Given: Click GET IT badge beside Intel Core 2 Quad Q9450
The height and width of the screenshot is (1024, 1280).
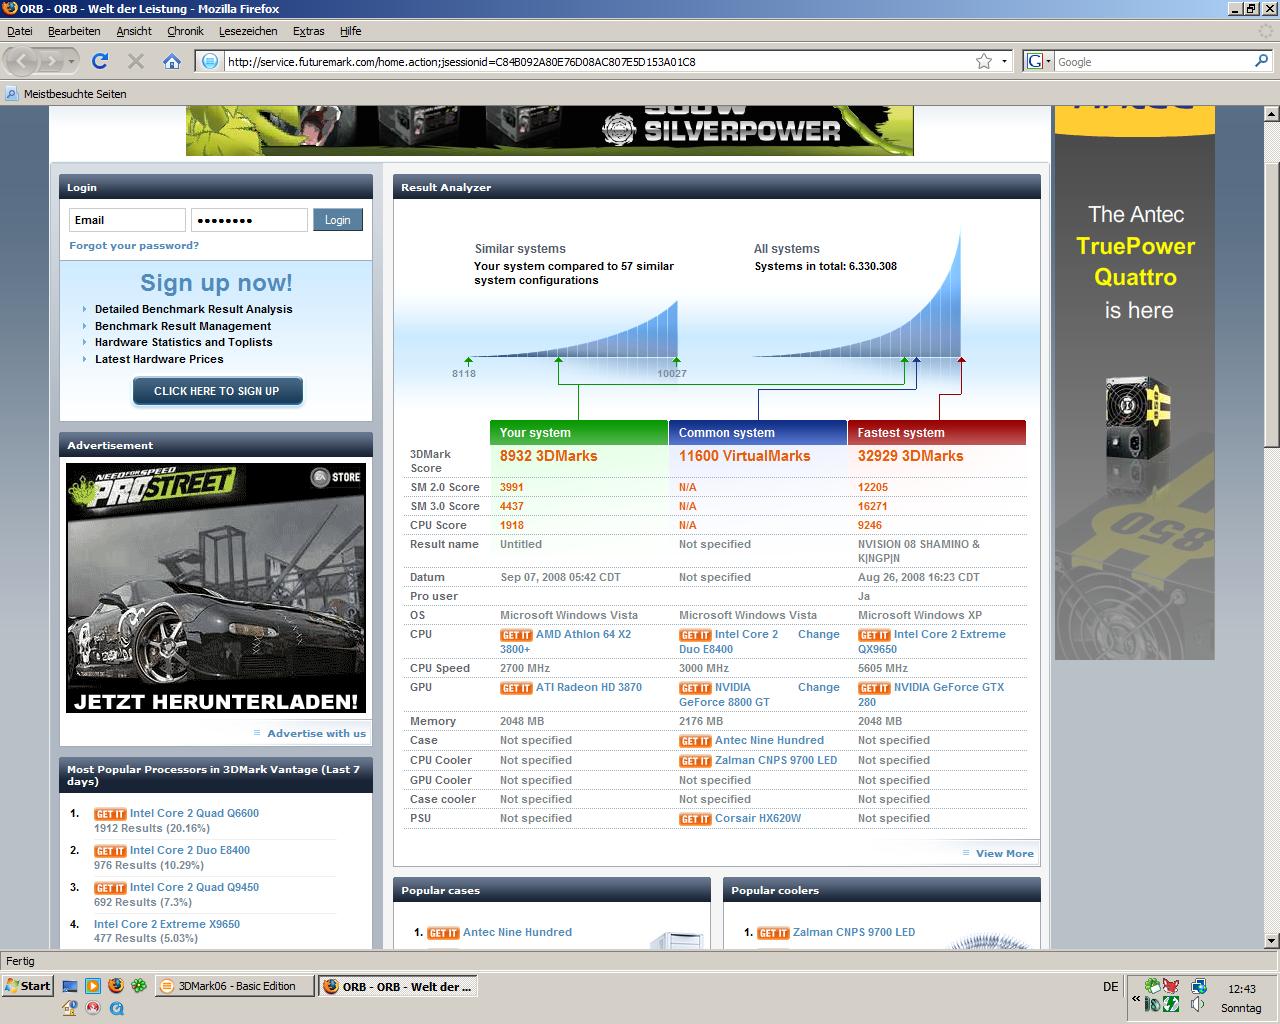Looking at the screenshot, I should point(110,888).
